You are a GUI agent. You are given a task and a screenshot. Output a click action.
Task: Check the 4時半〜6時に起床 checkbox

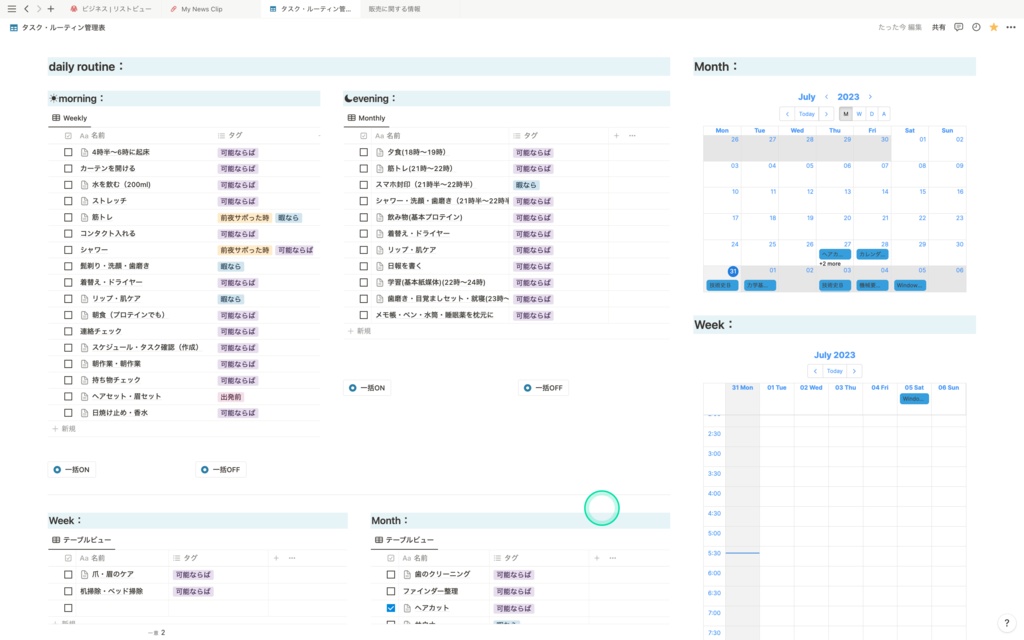pyautogui.click(x=68, y=152)
